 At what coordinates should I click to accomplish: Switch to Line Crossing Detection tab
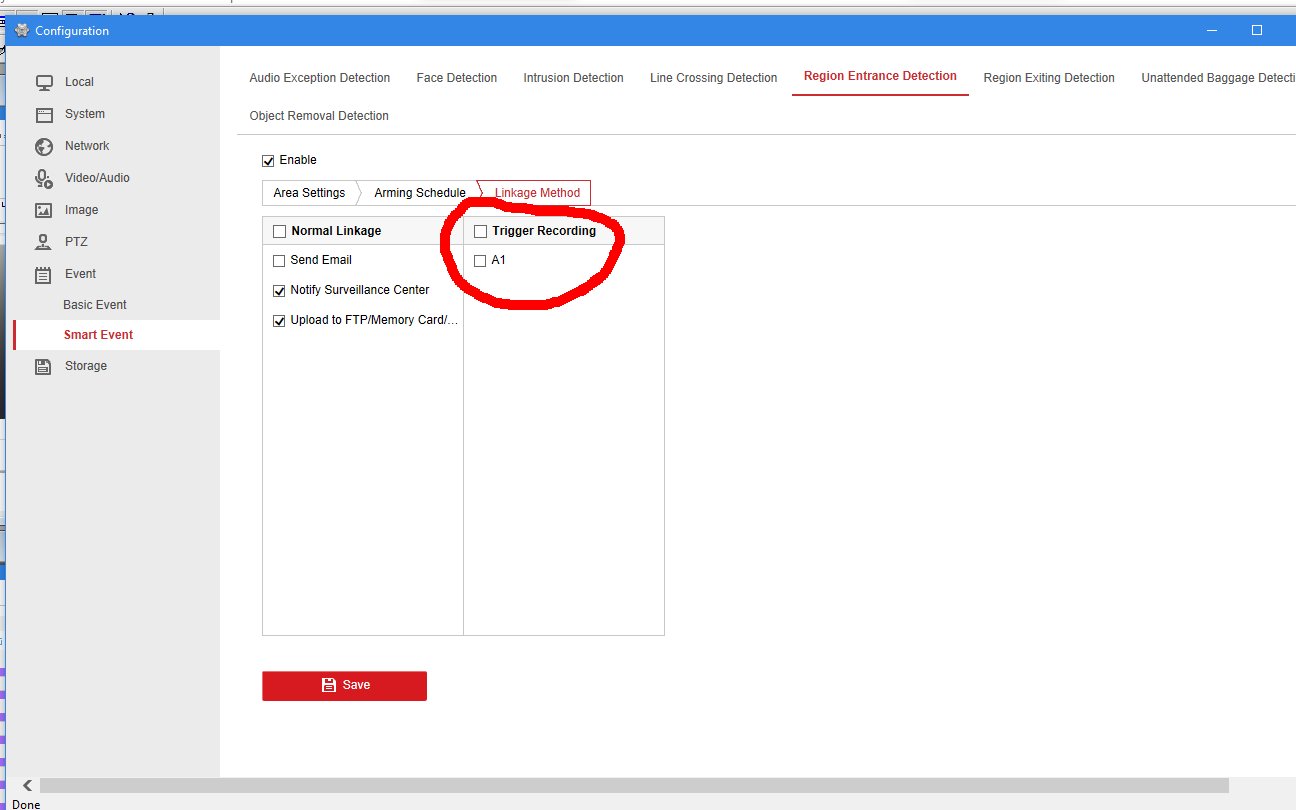tap(713, 78)
